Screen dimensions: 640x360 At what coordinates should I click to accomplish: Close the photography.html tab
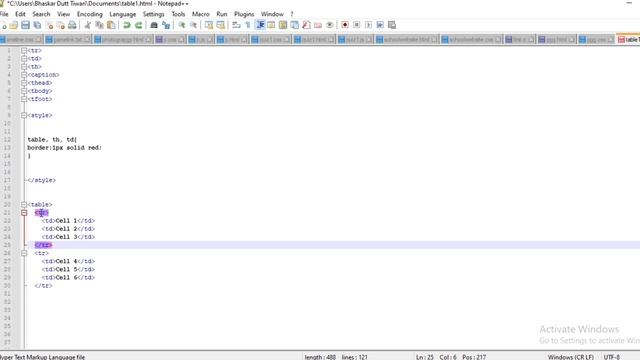pos(148,40)
